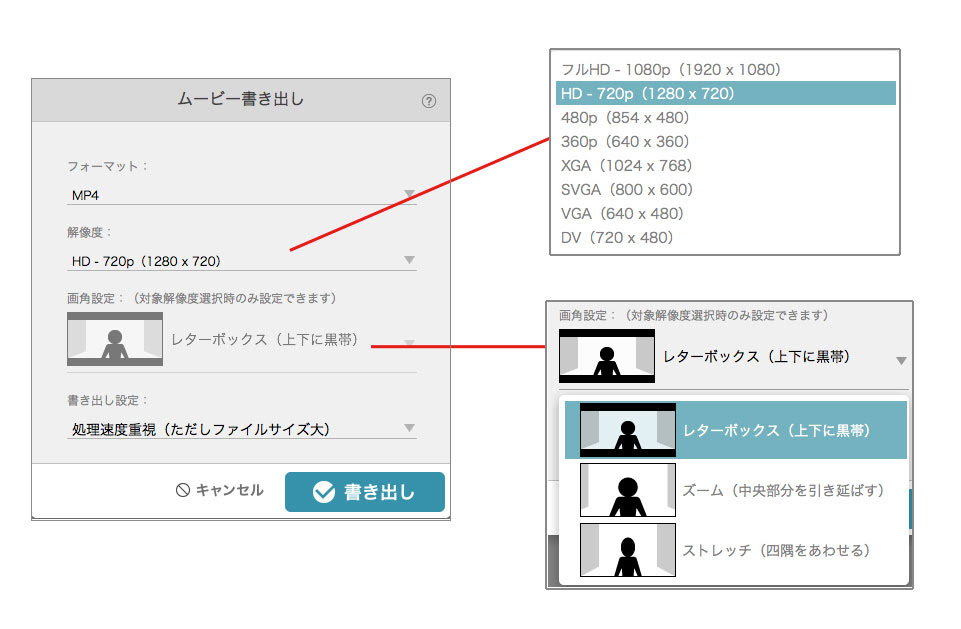Choose the highlighted レターボックス (上下に黒帯) option
Viewport: 961px width, 629px height.
735,430
